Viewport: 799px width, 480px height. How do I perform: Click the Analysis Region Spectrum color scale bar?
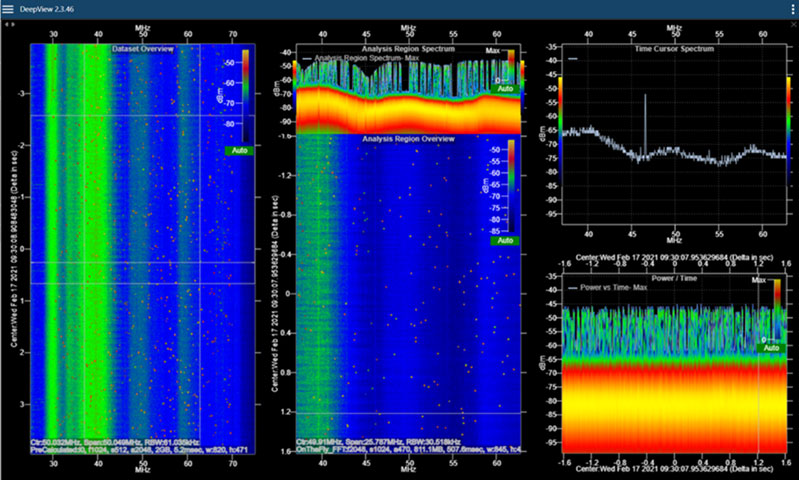(511, 64)
